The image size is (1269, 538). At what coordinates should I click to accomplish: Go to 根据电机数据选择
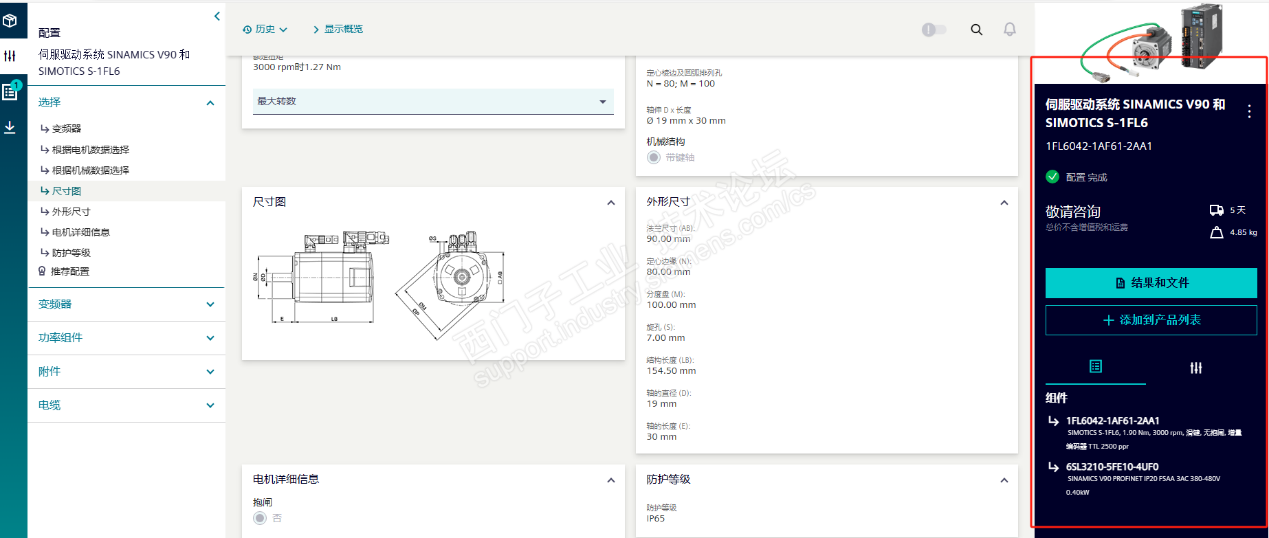click(90, 149)
